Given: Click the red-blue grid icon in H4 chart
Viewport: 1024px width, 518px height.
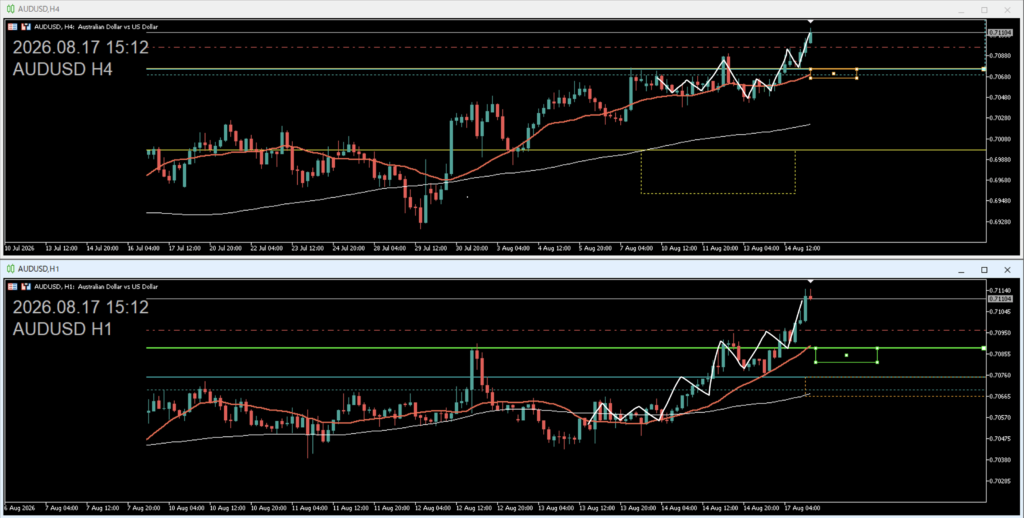Looking at the screenshot, I should [12, 27].
